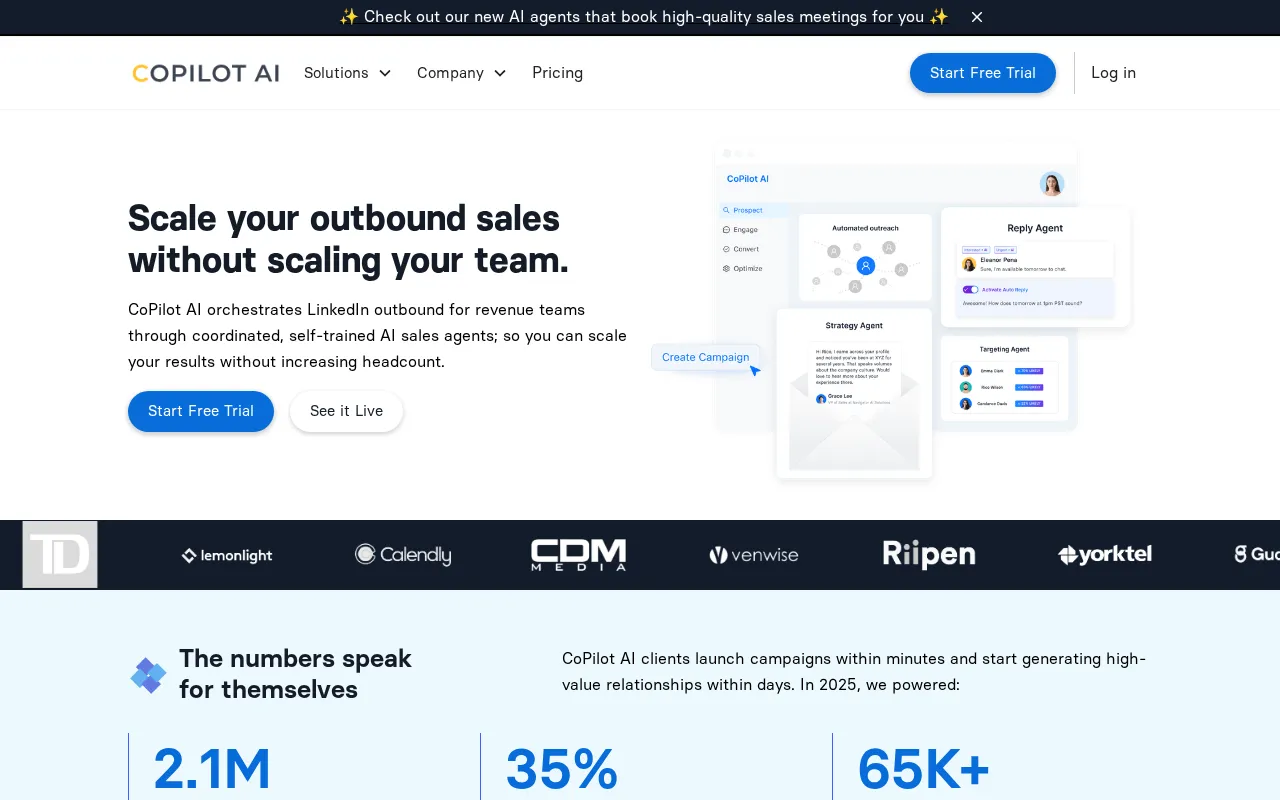
Task: Expand the Solutions dropdown menu
Action: pos(348,73)
